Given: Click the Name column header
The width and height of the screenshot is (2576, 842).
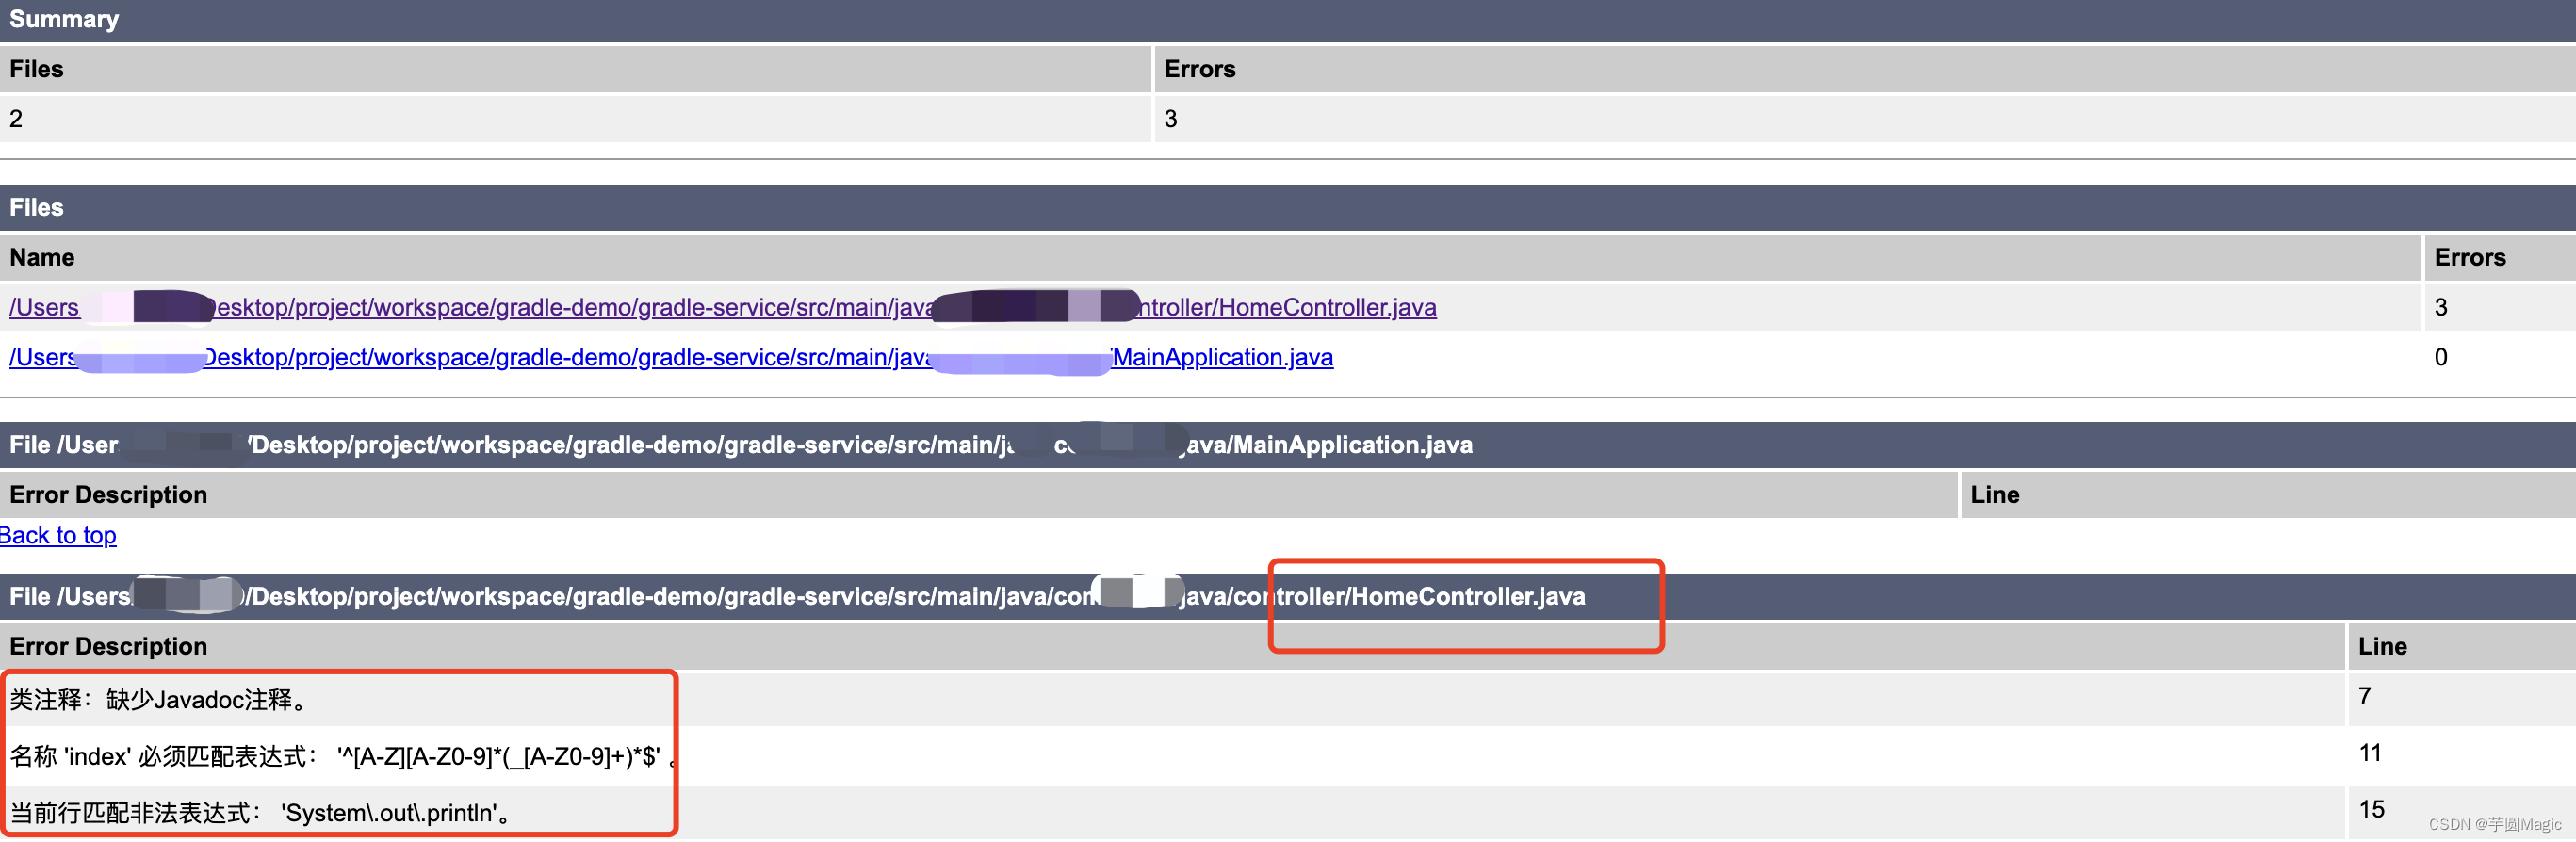Looking at the screenshot, I should [x=1210, y=257].
